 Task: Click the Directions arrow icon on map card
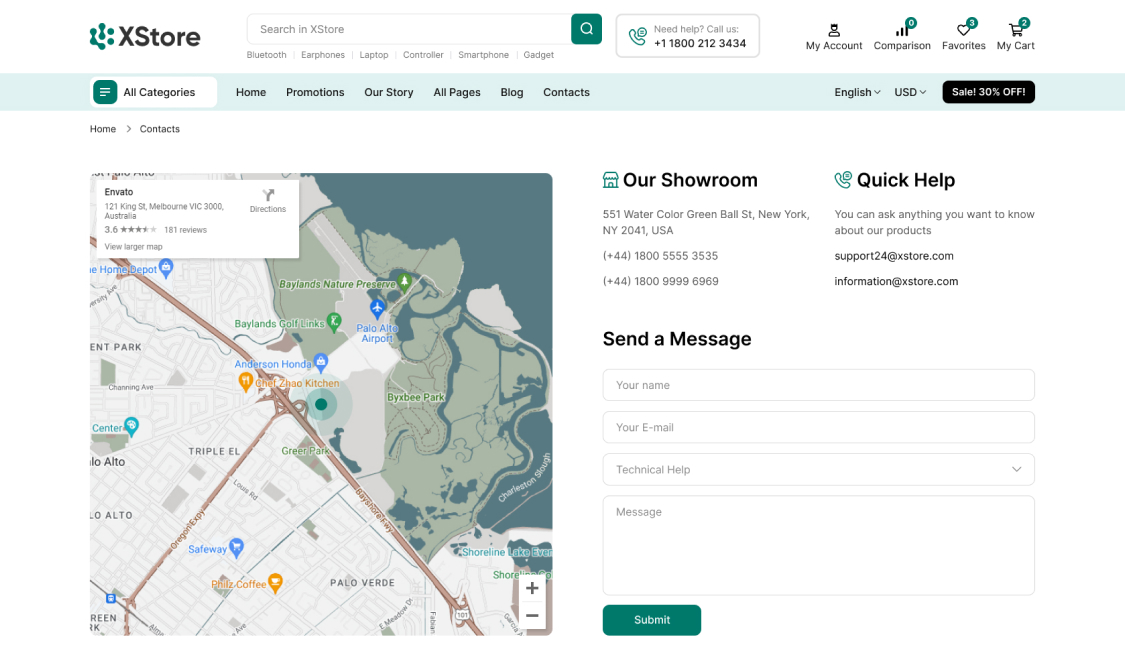(268, 195)
